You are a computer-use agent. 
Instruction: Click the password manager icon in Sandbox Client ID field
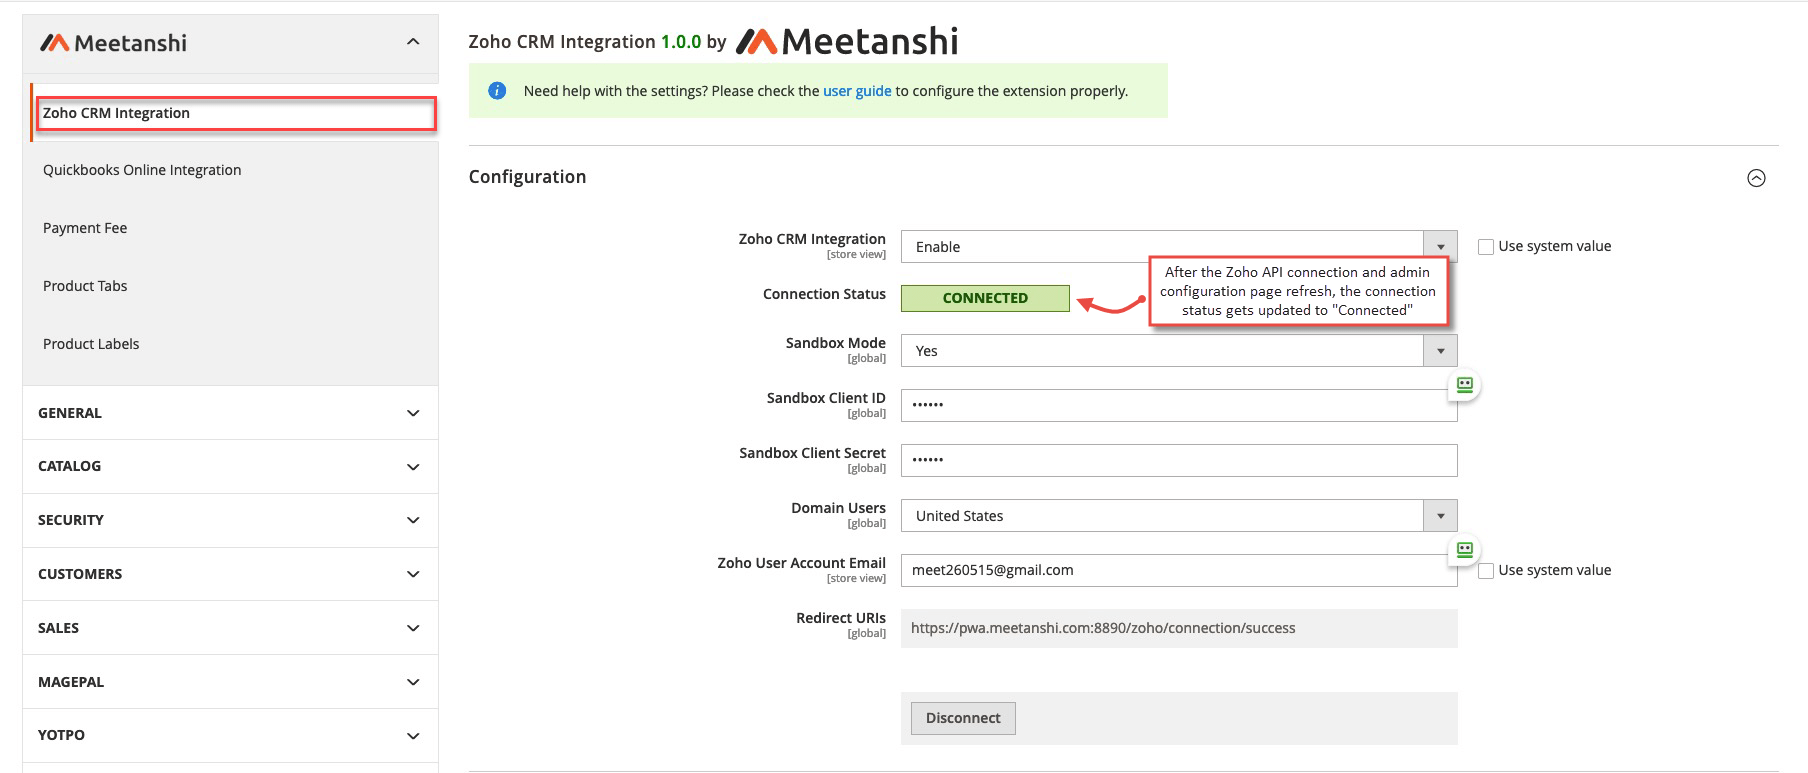click(x=1464, y=385)
